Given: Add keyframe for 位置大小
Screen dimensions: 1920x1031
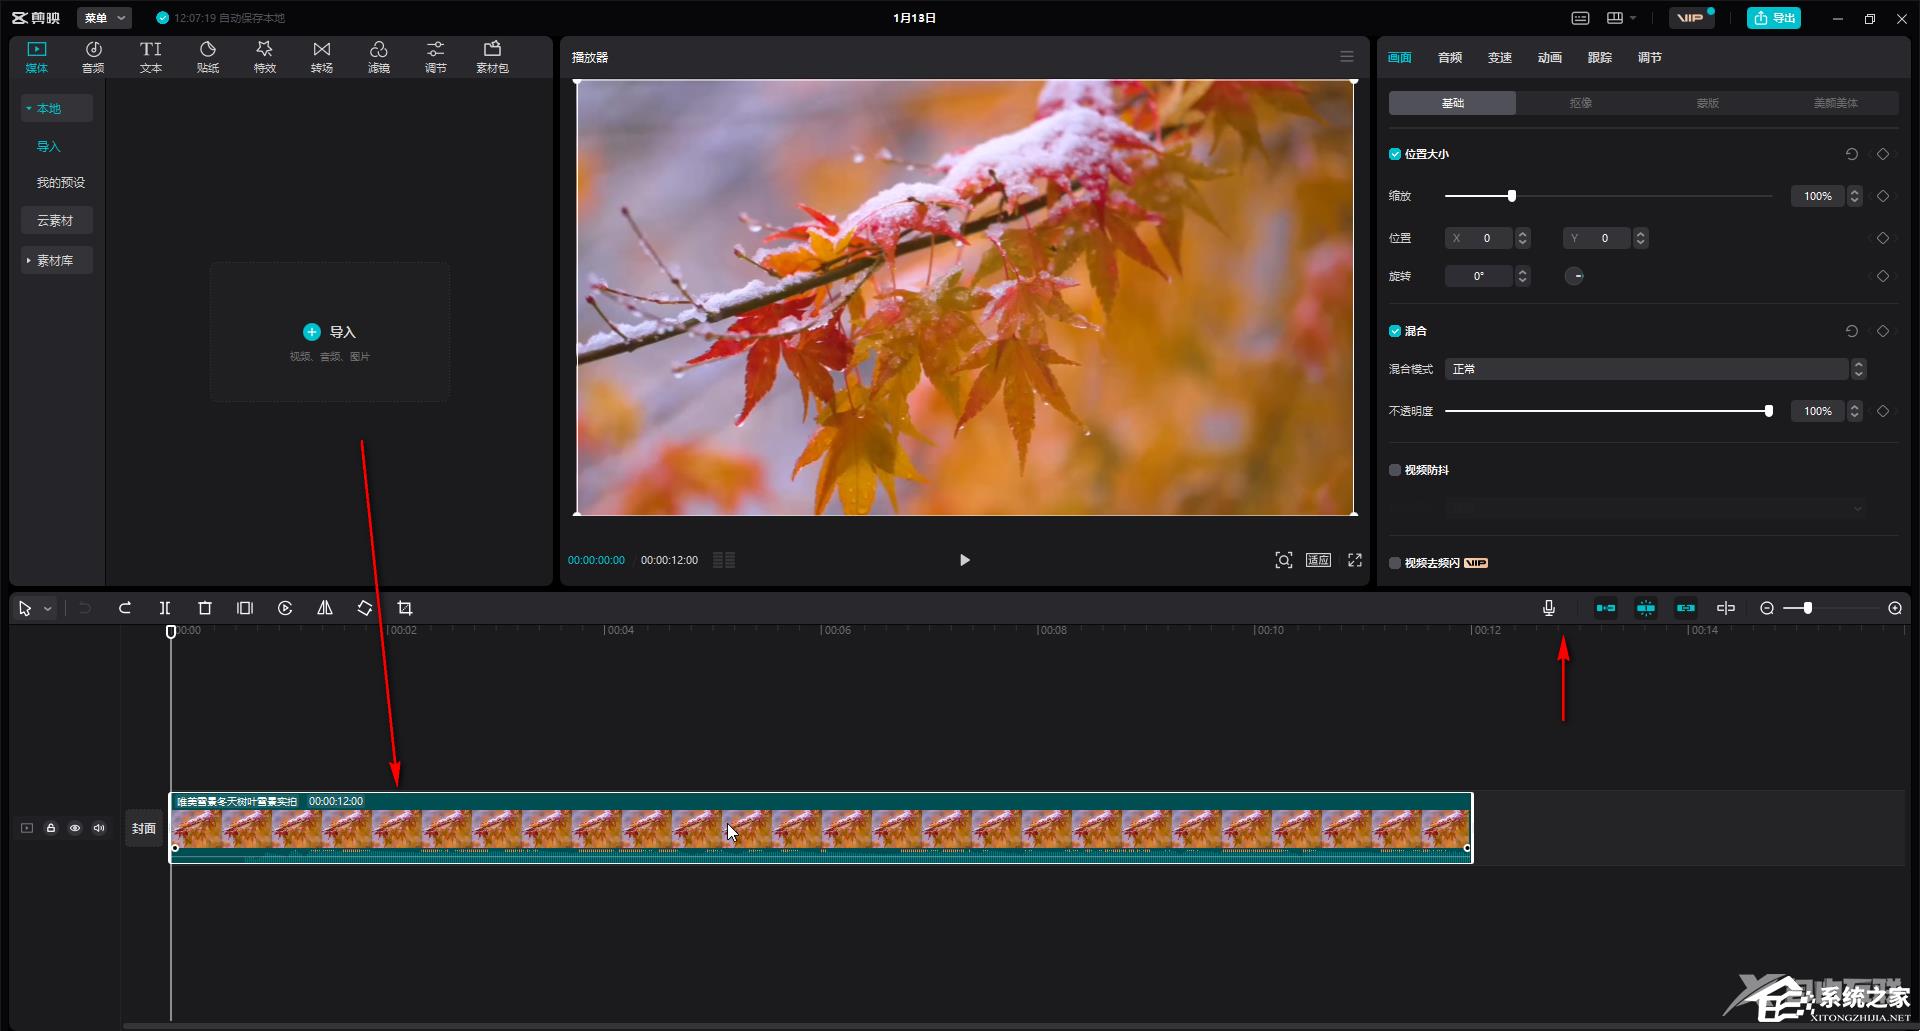Looking at the screenshot, I should tap(1883, 154).
